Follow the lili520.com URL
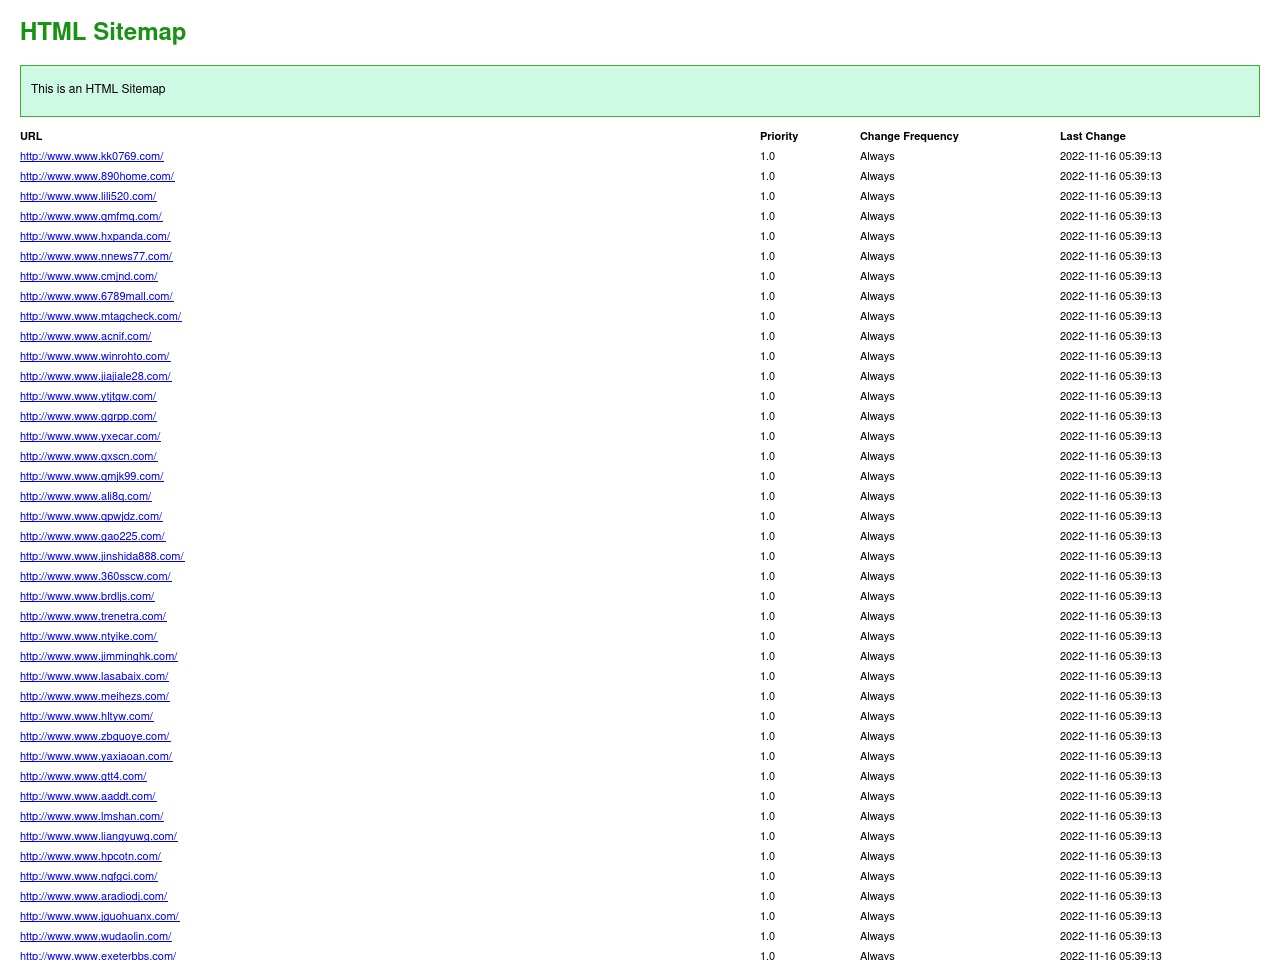 click(x=88, y=196)
